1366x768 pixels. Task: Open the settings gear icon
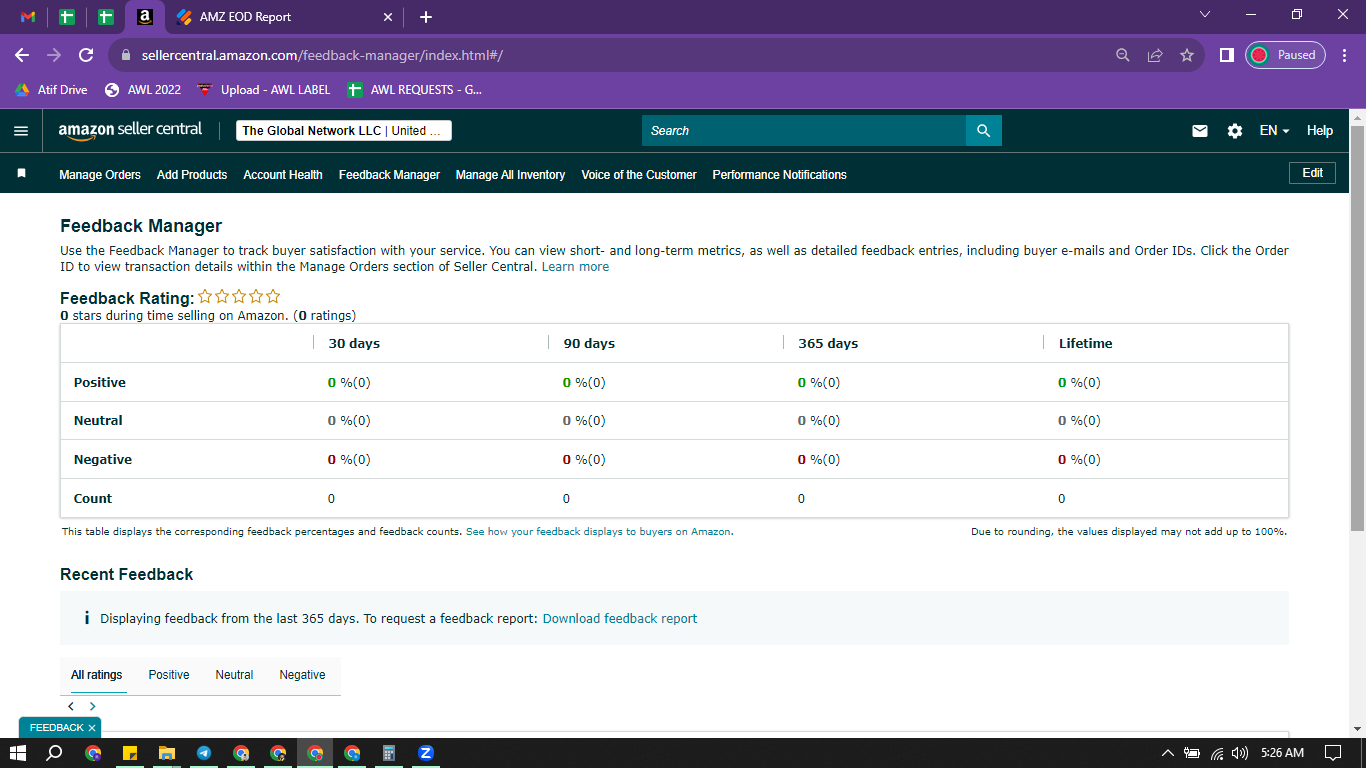tap(1235, 131)
